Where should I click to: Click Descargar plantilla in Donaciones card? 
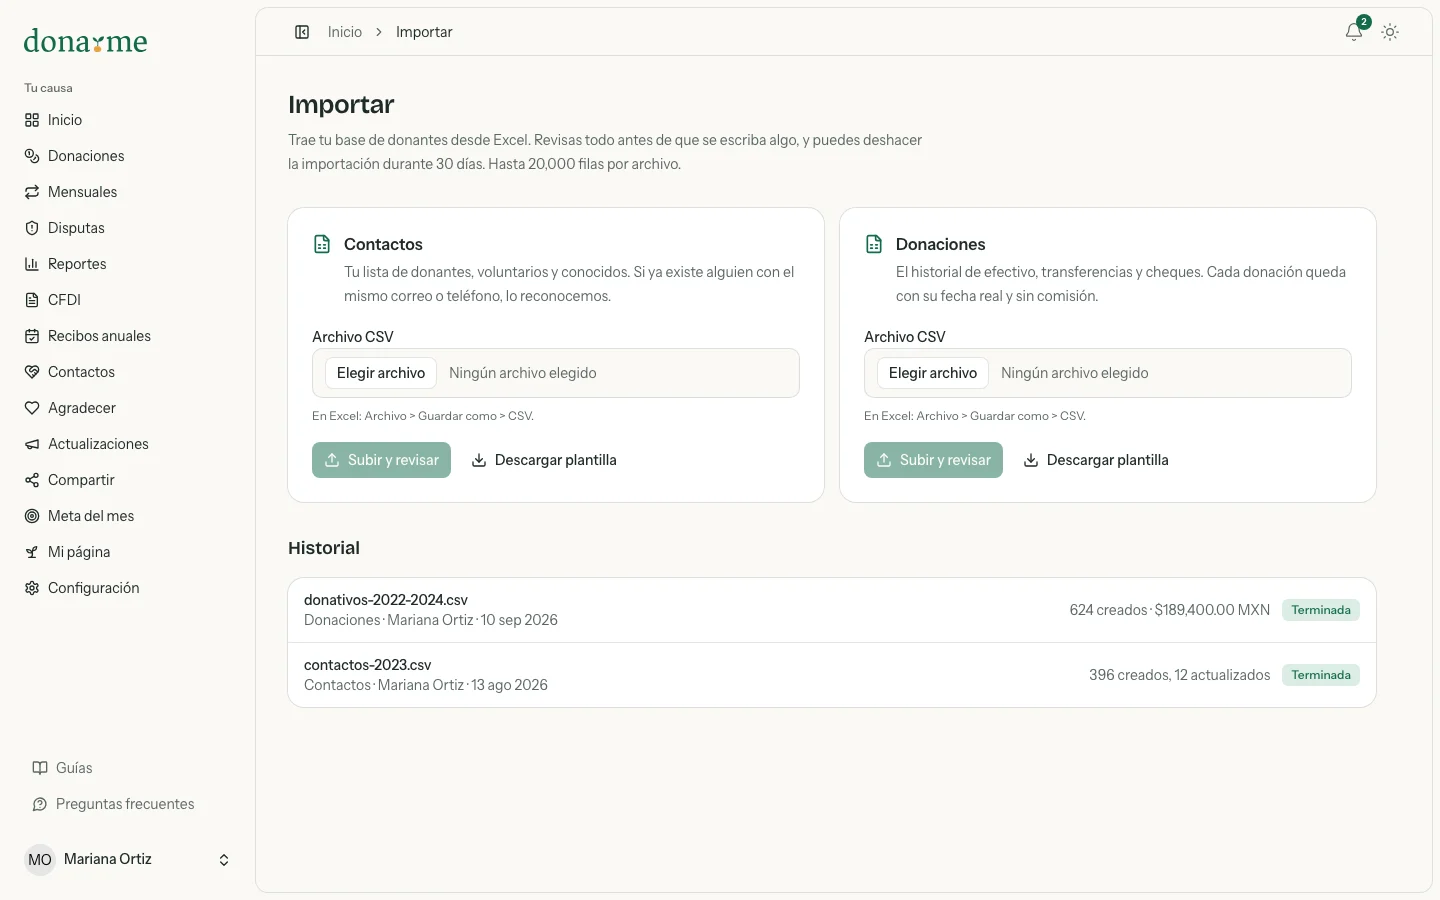click(x=1096, y=460)
